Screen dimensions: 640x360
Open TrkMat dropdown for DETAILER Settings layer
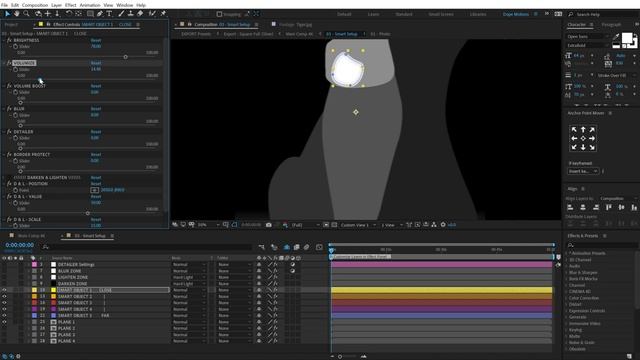[234, 264]
